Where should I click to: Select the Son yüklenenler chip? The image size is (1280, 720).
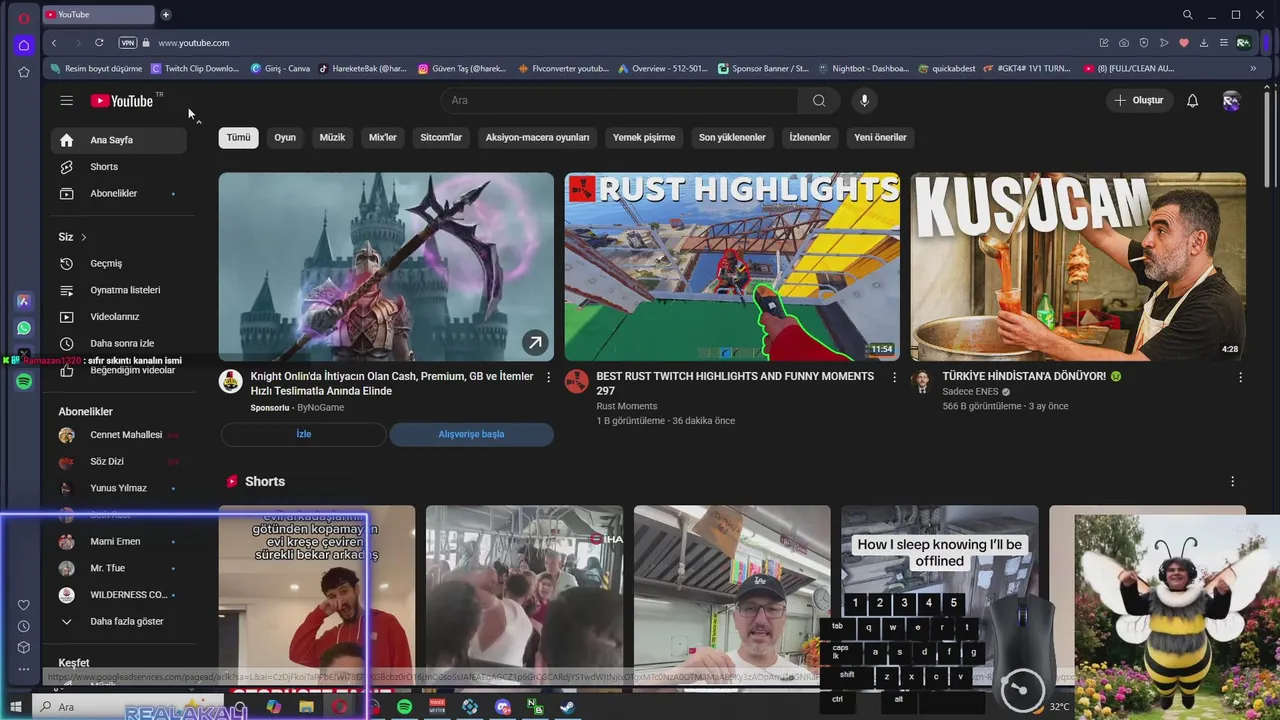732,137
